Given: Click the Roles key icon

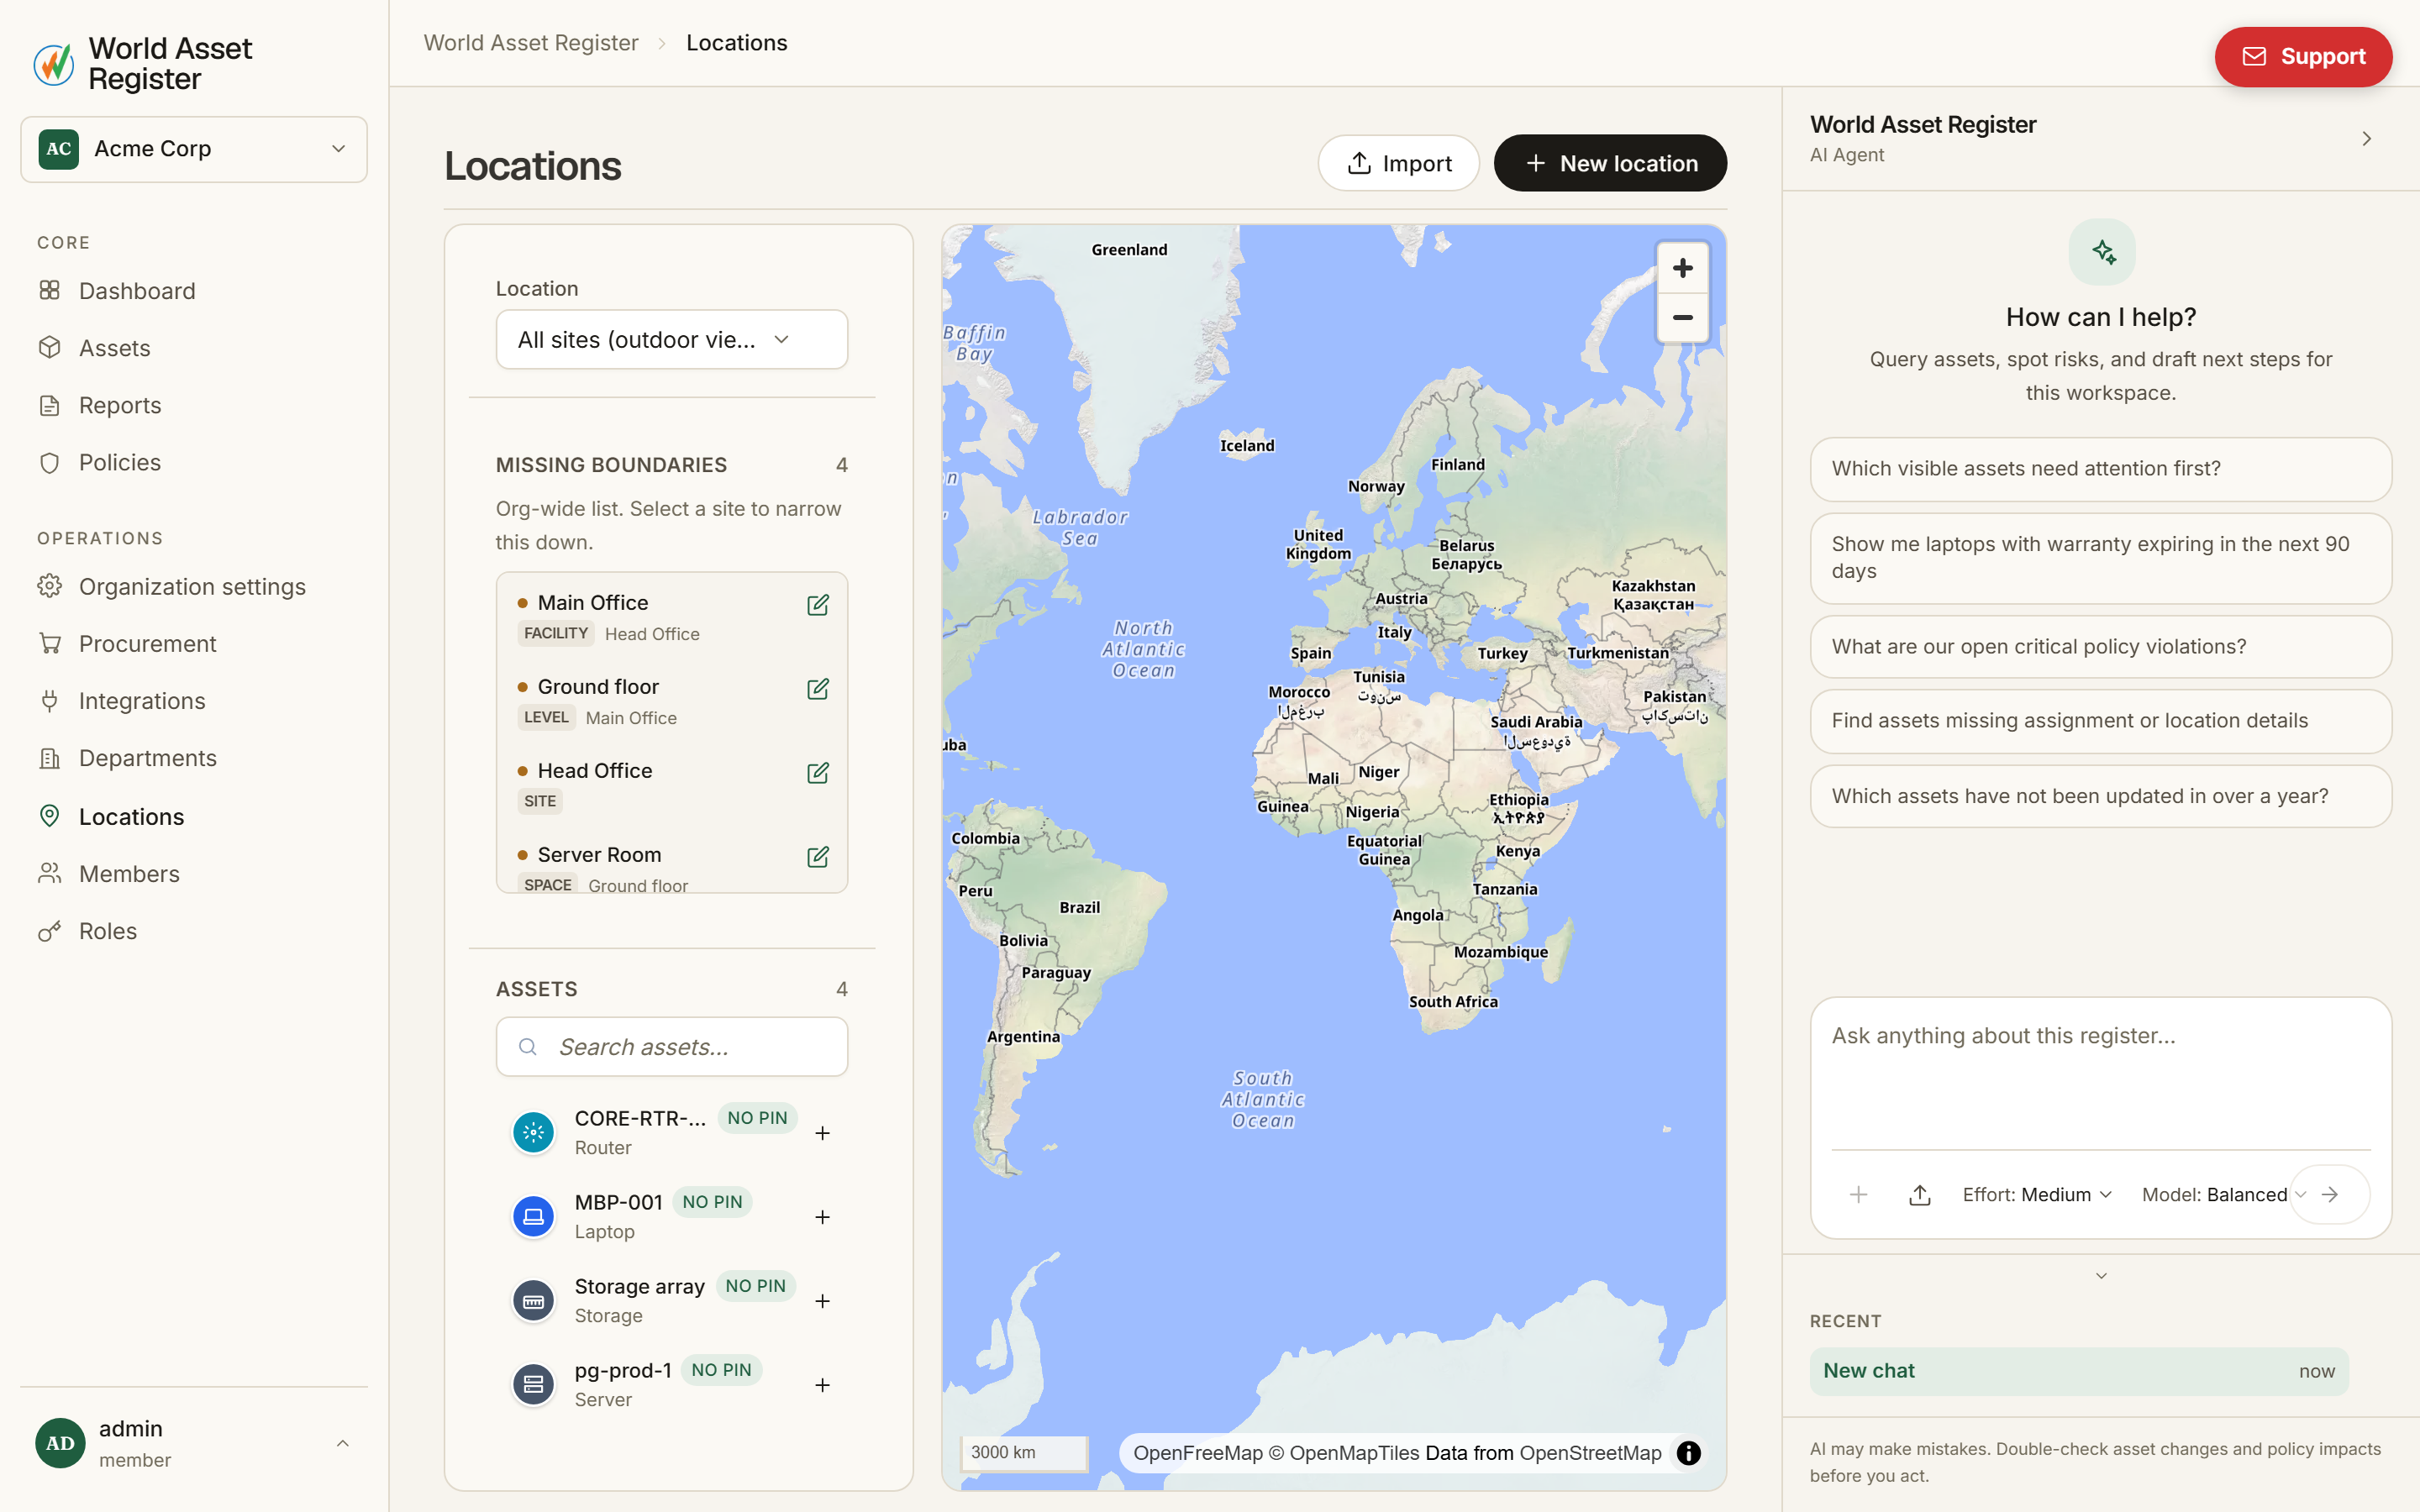Looking at the screenshot, I should tap(49, 931).
